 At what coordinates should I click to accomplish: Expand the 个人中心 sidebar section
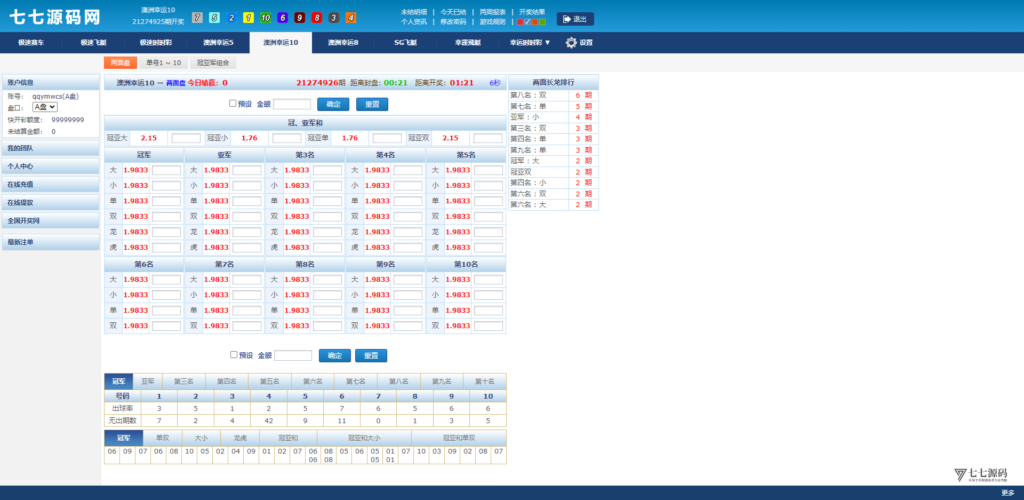click(x=21, y=166)
